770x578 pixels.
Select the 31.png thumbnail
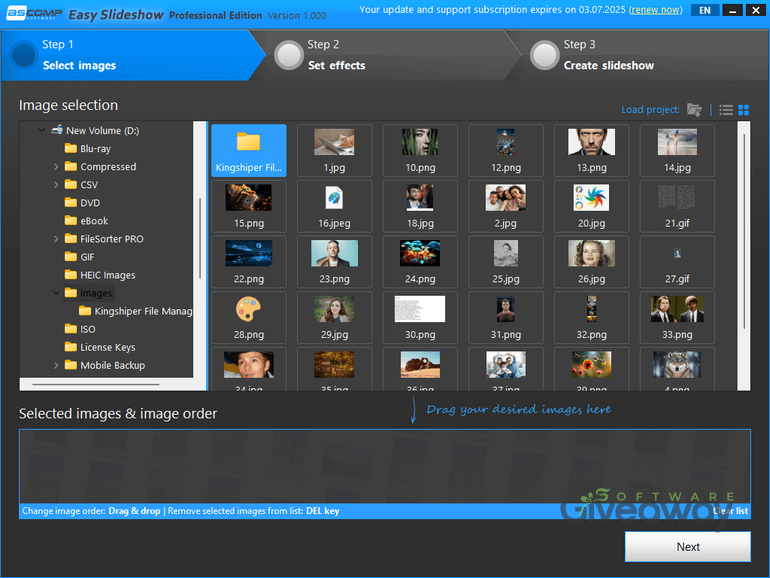506,317
